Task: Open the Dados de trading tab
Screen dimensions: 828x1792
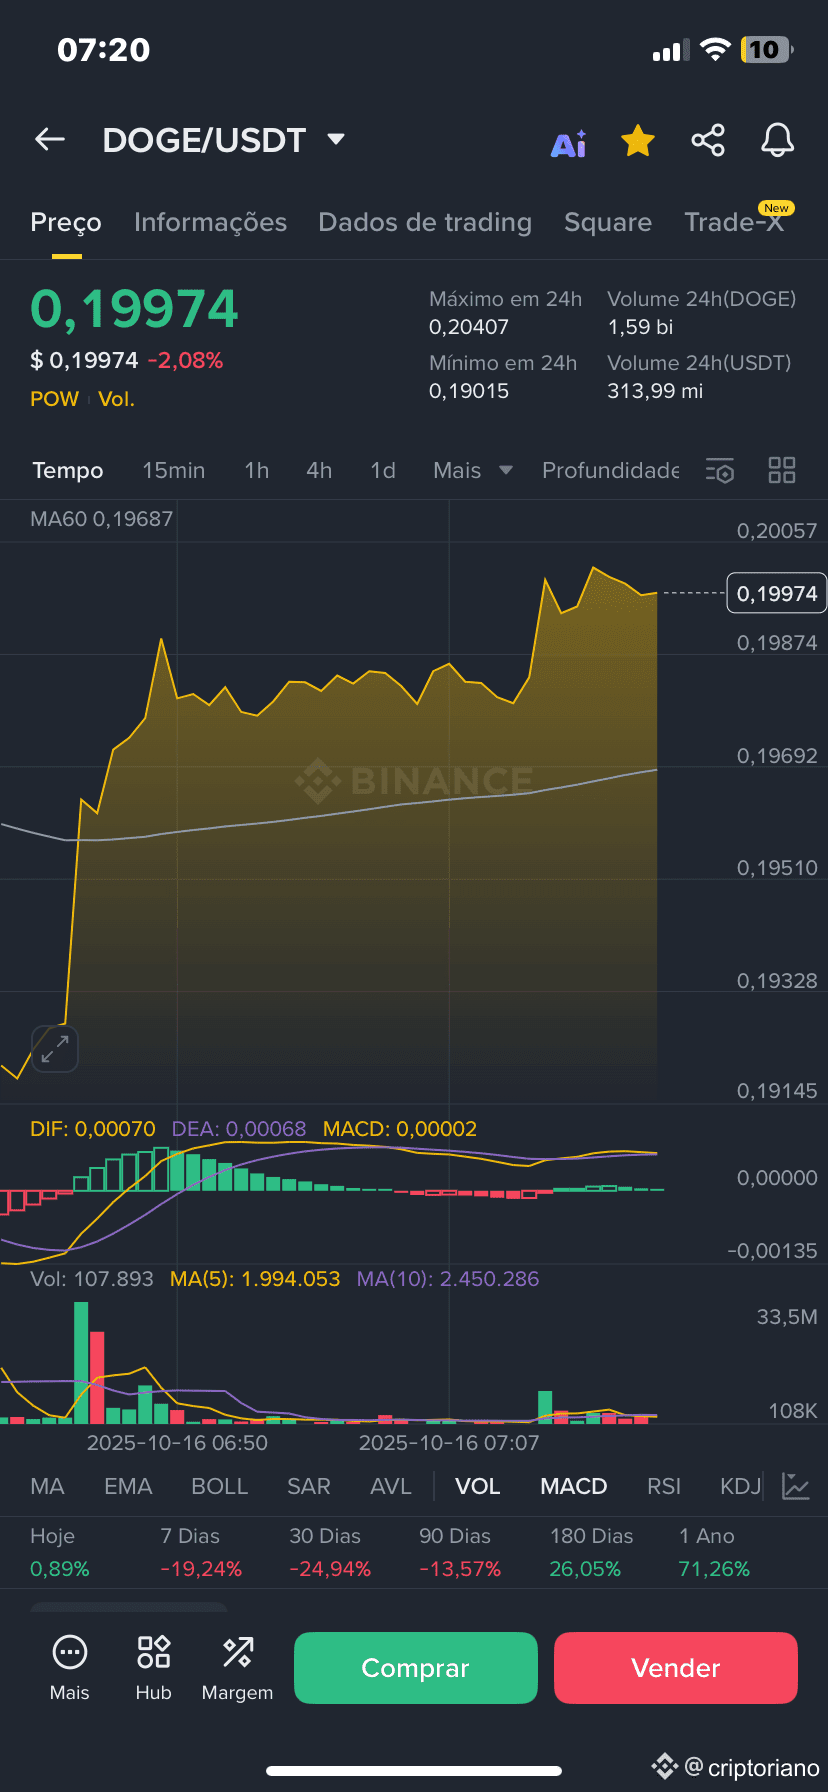Action: 425,222
